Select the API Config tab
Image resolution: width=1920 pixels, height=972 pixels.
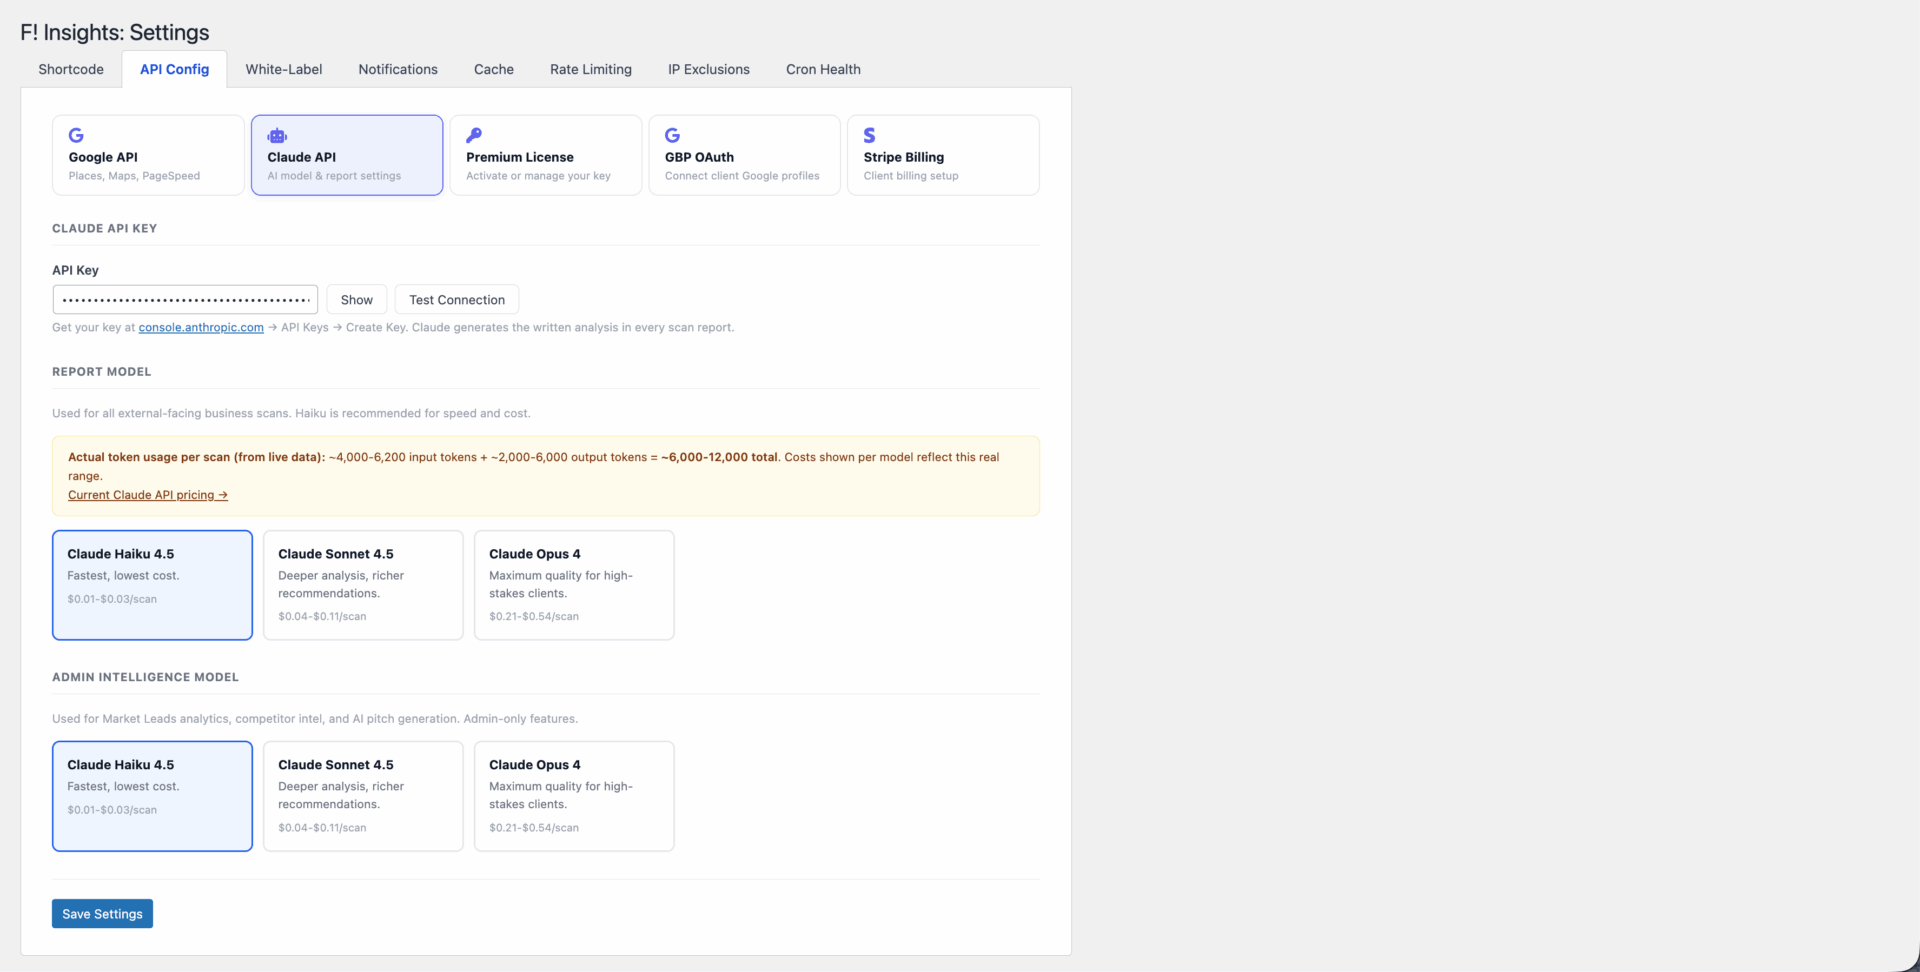174,69
